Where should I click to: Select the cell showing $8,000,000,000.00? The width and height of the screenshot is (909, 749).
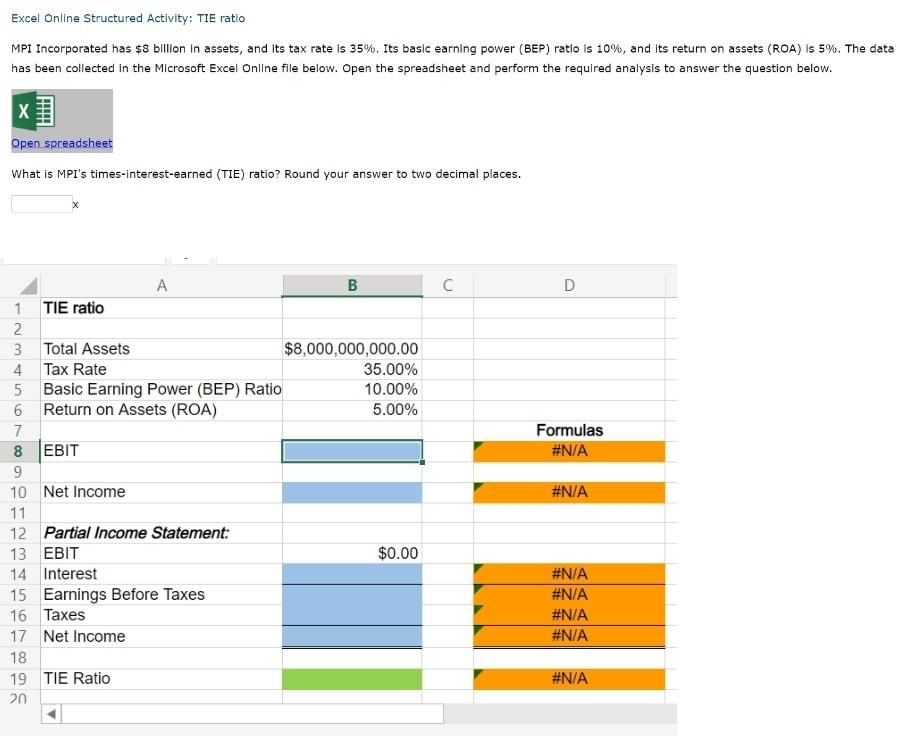point(352,348)
